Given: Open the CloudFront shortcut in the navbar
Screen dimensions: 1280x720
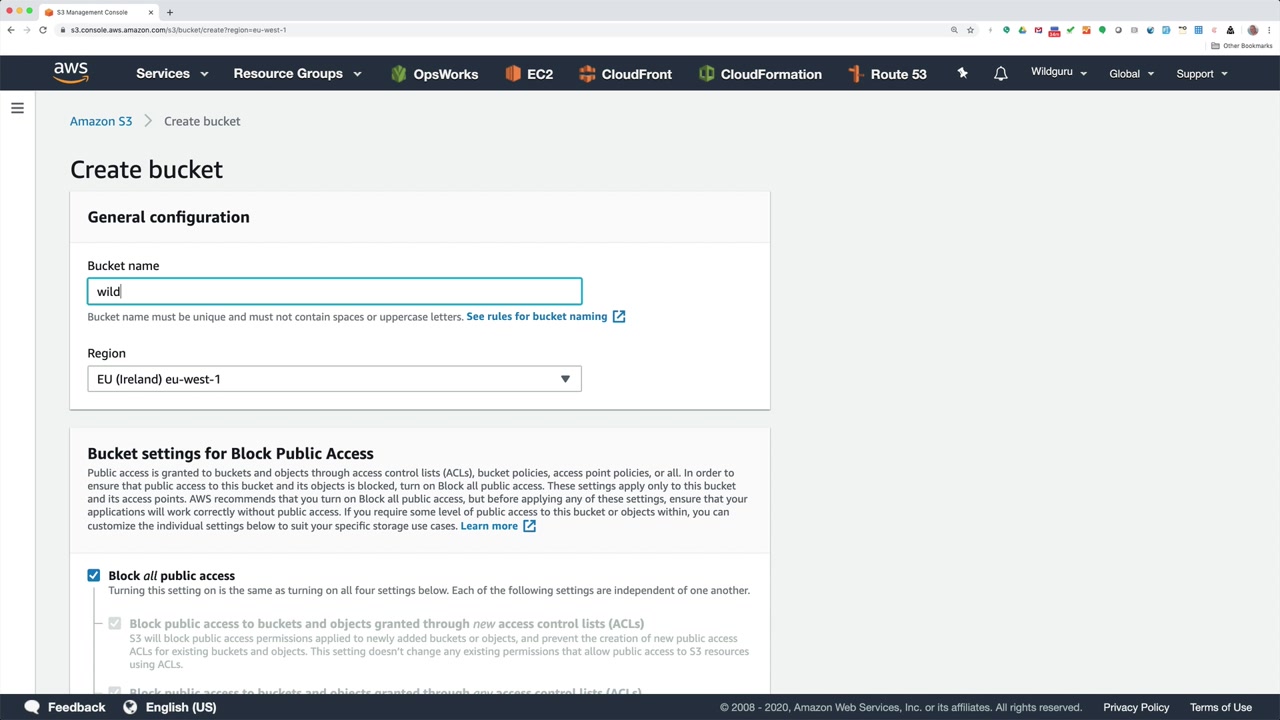Looking at the screenshot, I should [x=625, y=74].
